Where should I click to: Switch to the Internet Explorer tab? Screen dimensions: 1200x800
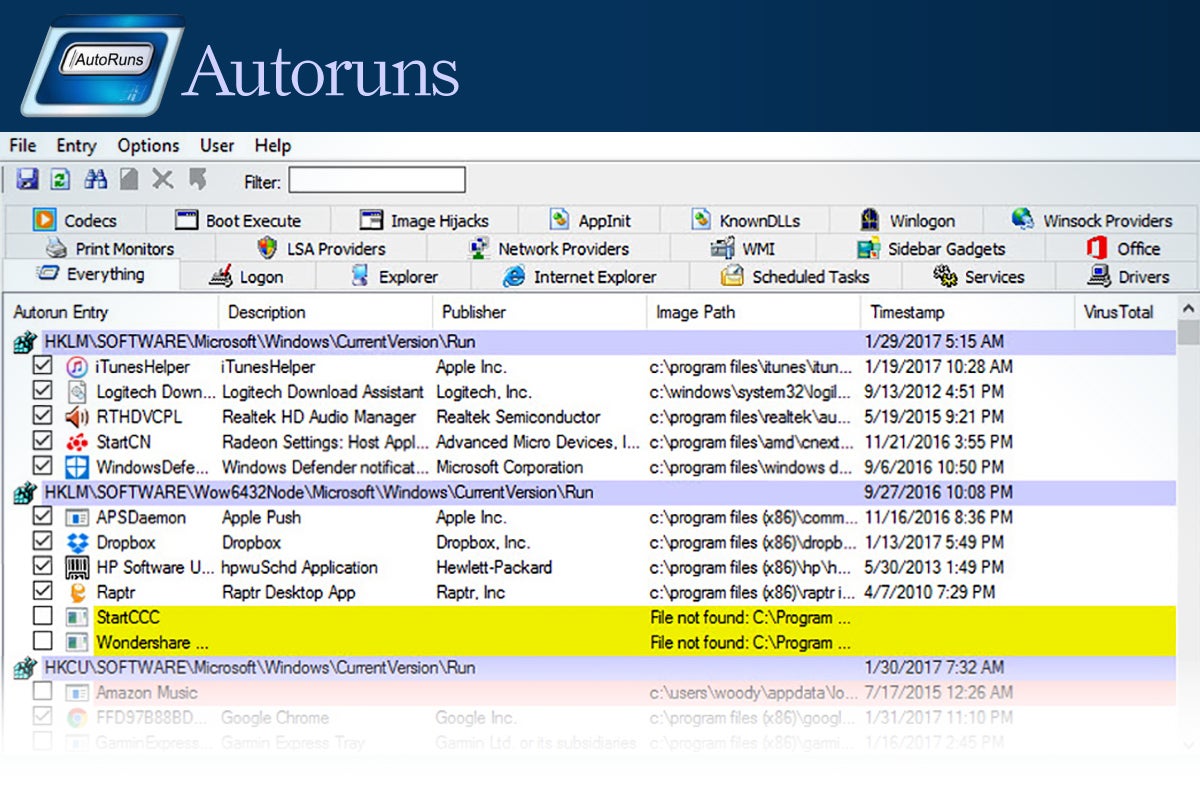[580, 277]
